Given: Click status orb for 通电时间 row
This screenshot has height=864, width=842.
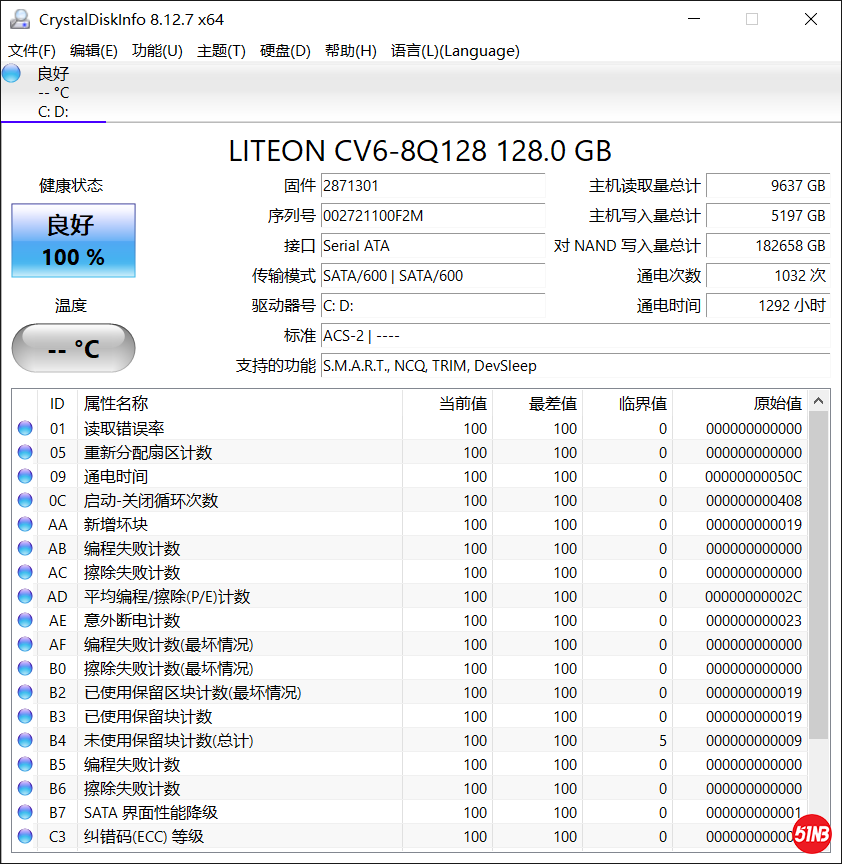Looking at the screenshot, I should click(x=25, y=477).
